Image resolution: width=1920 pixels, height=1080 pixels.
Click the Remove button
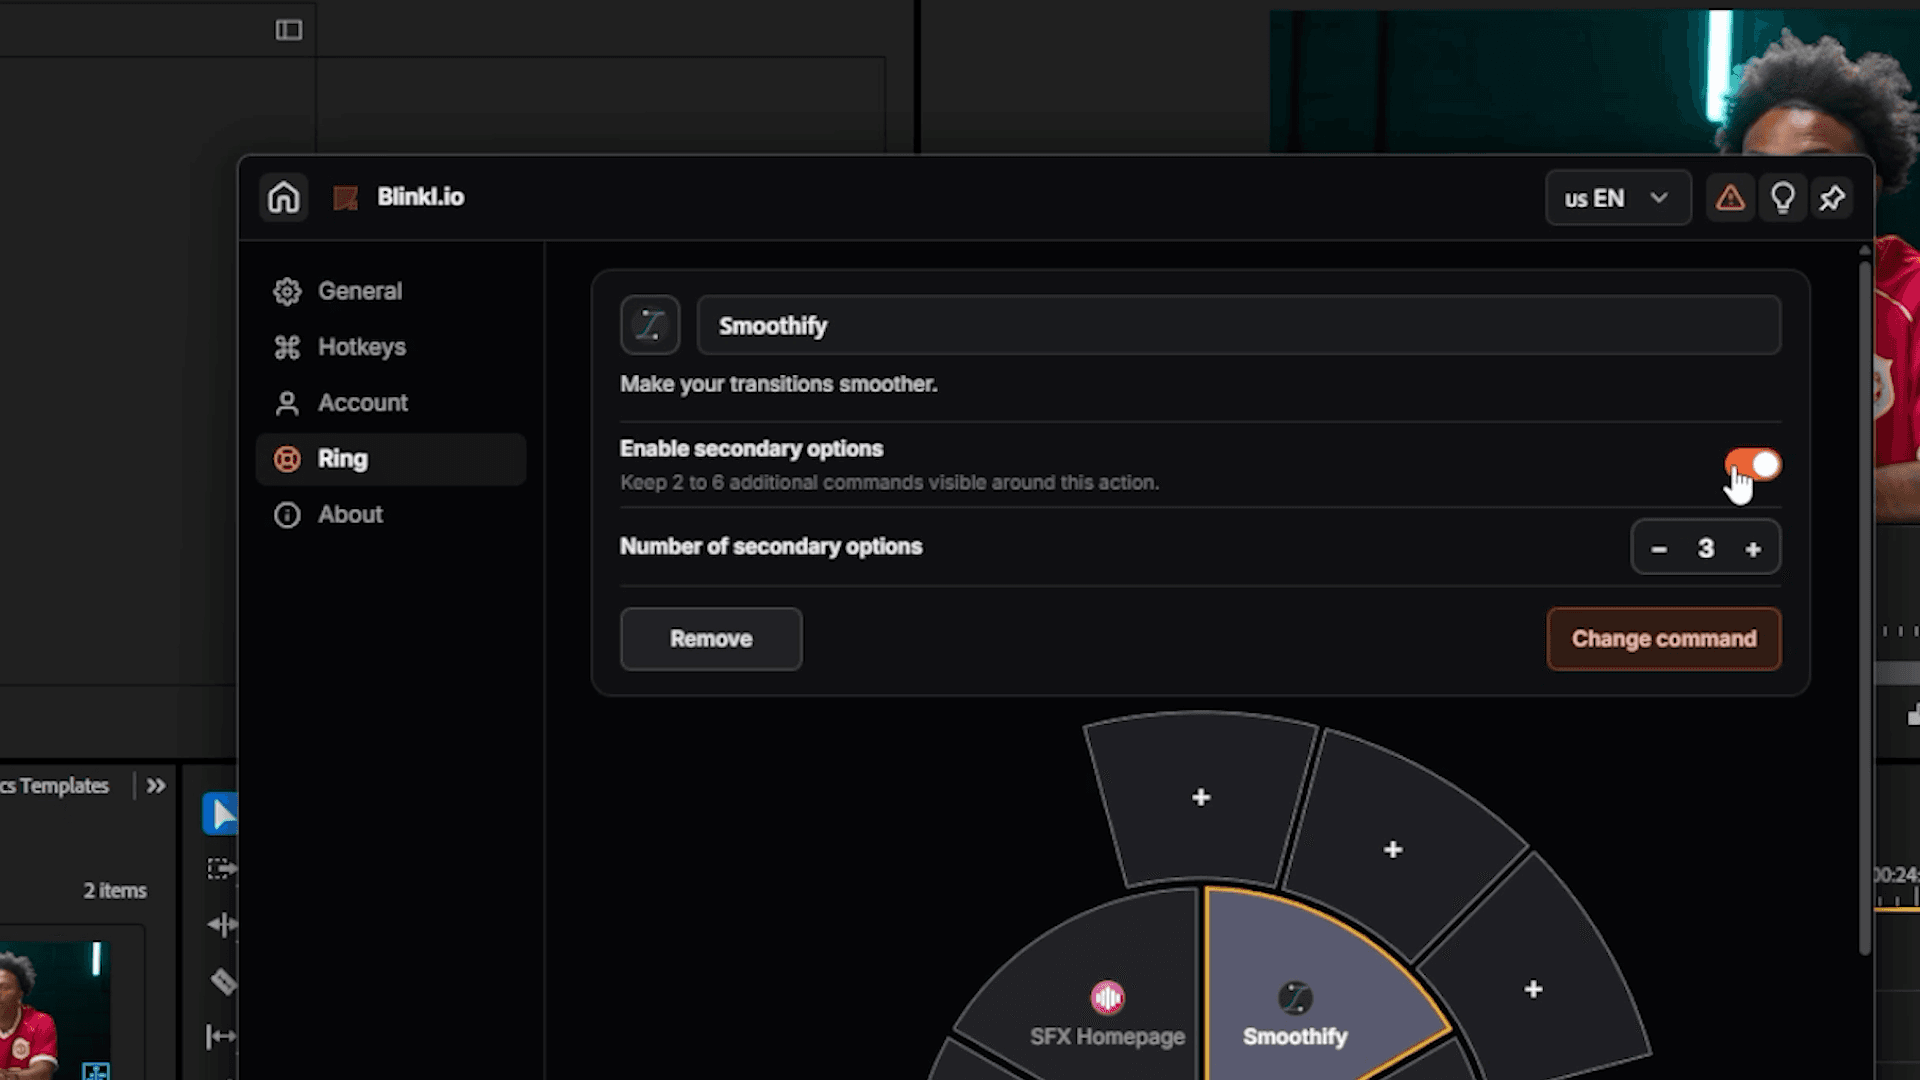coord(711,639)
